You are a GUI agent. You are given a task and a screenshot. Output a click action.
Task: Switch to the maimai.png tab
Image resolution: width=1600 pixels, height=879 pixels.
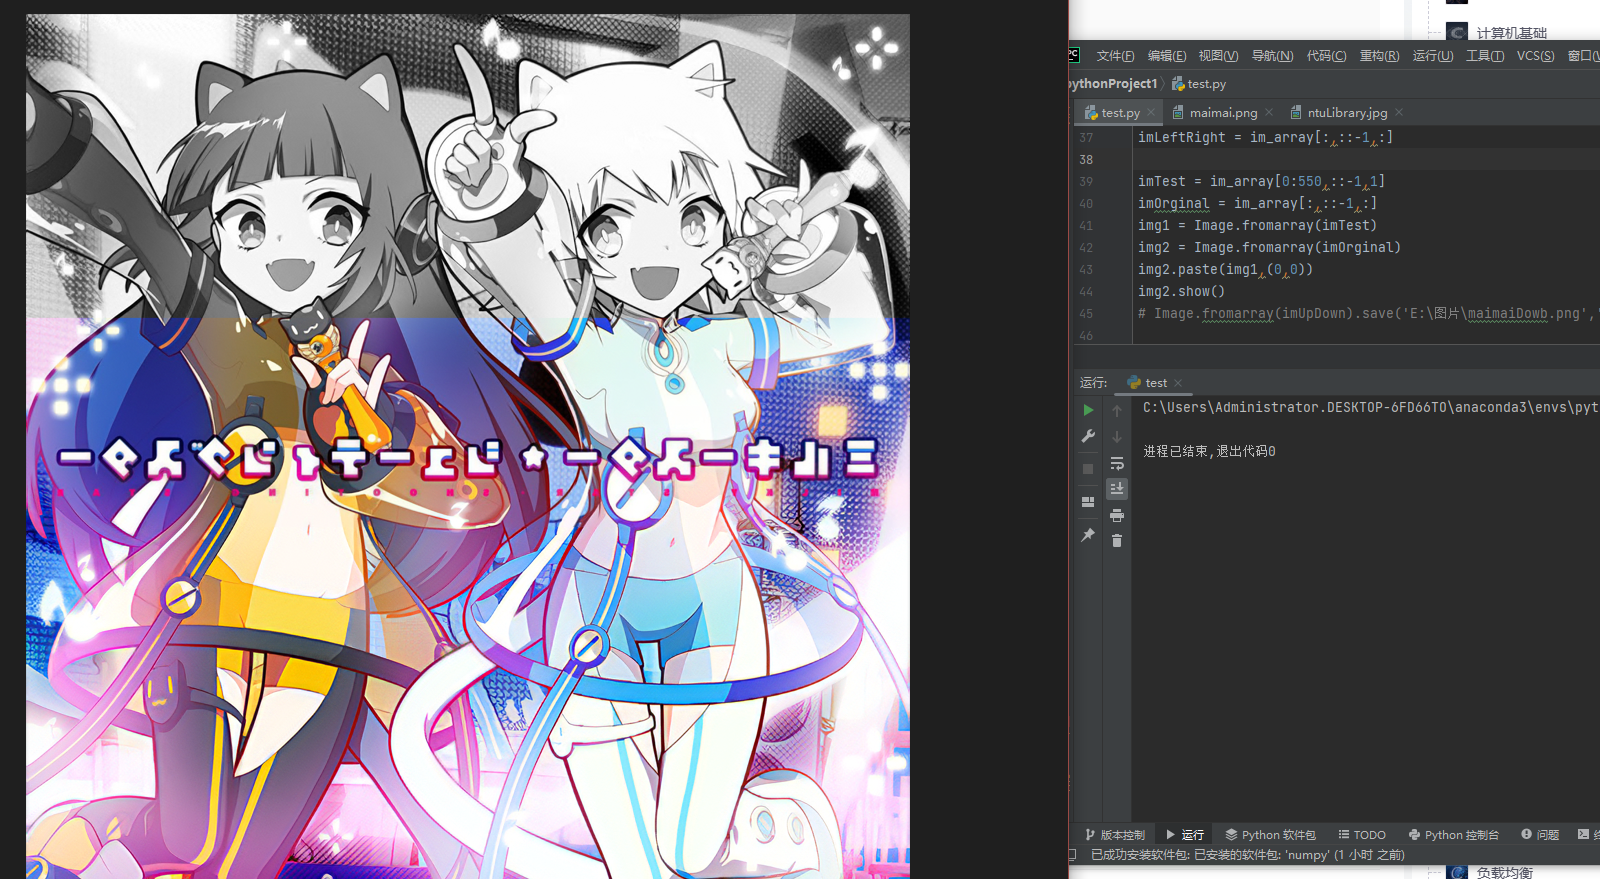tap(1223, 113)
